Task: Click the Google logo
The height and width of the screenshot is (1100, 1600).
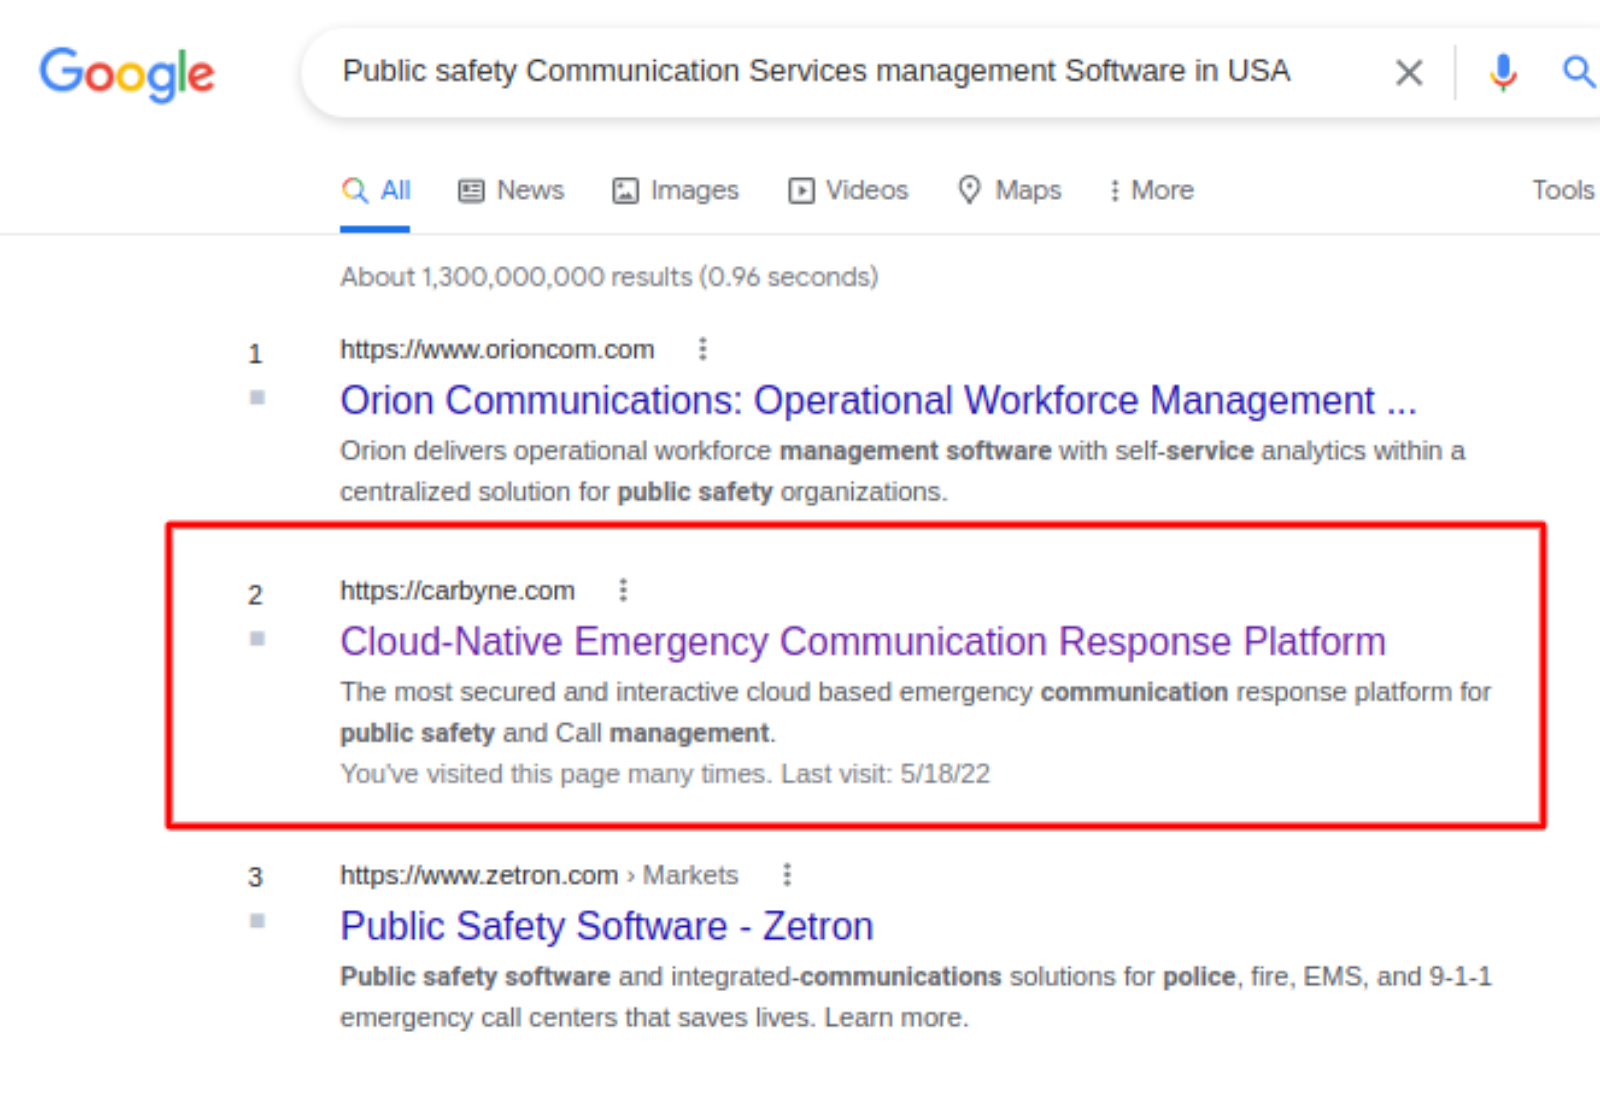Action: pyautogui.click(x=127, y=73)
